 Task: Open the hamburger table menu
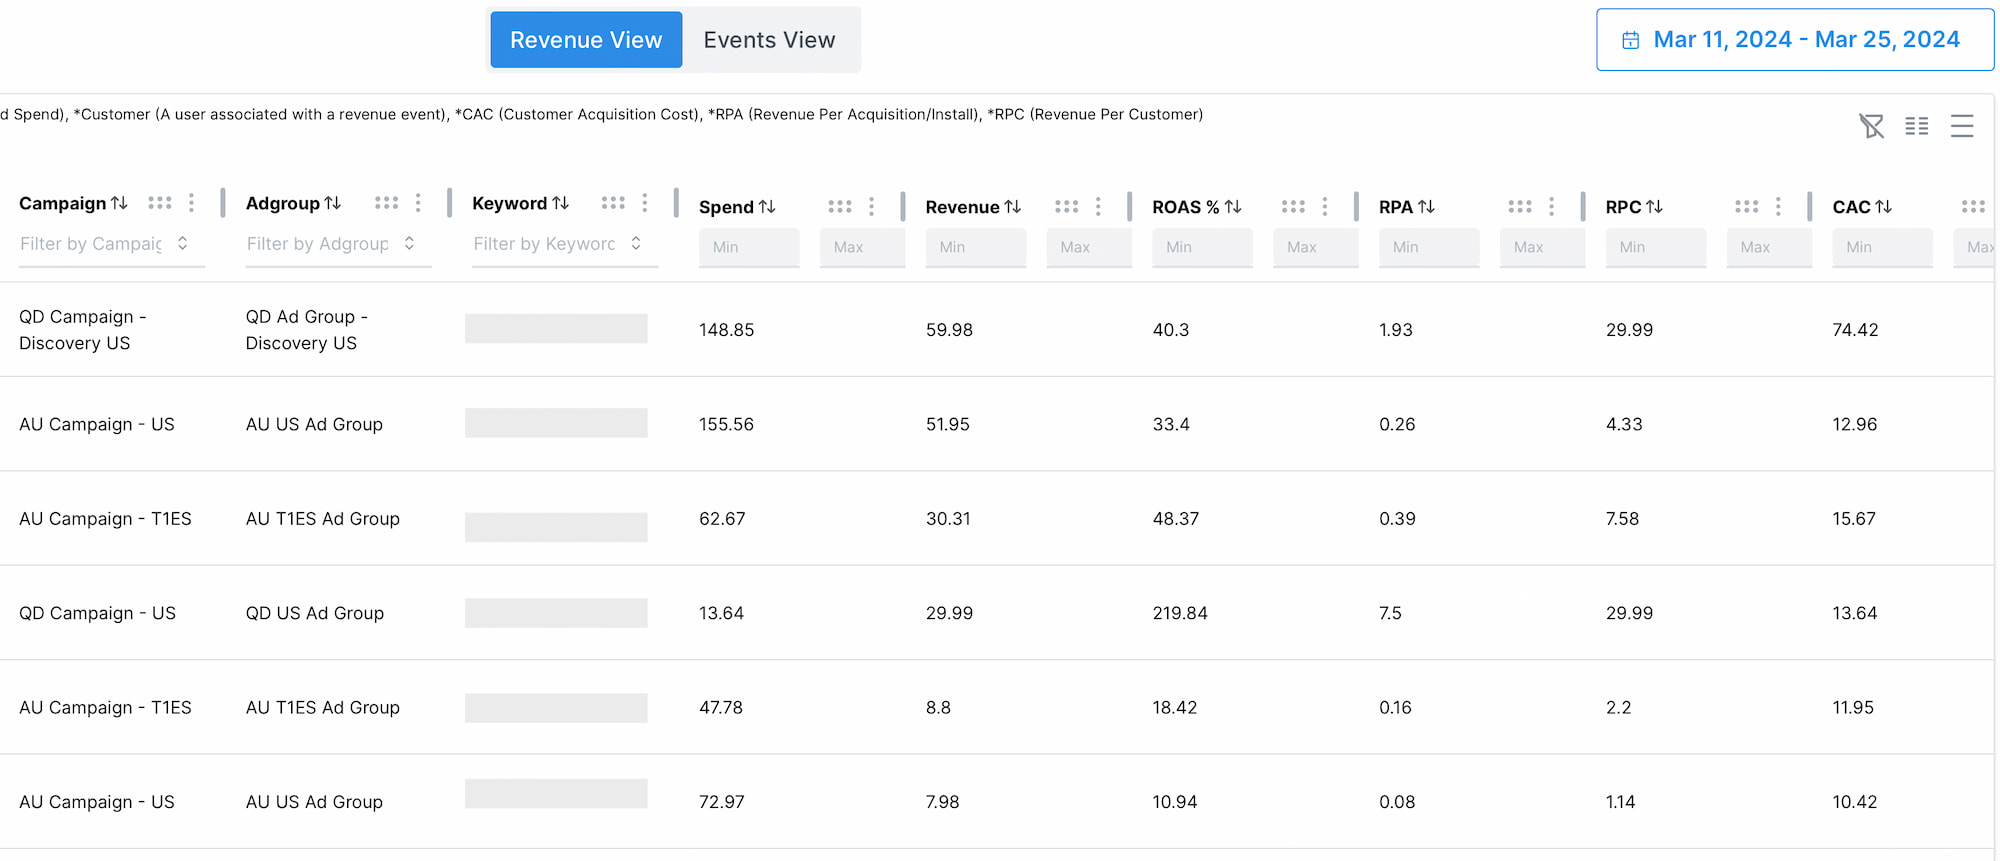tap(1961, 126)
